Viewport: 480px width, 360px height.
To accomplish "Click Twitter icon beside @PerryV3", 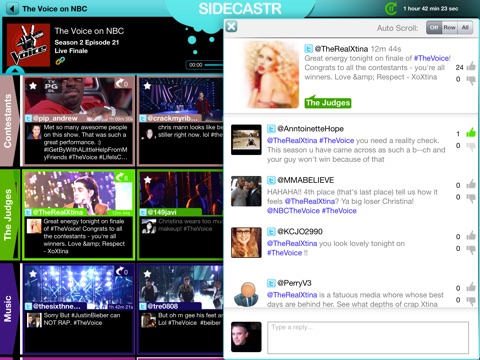I will tap(271, 283).
